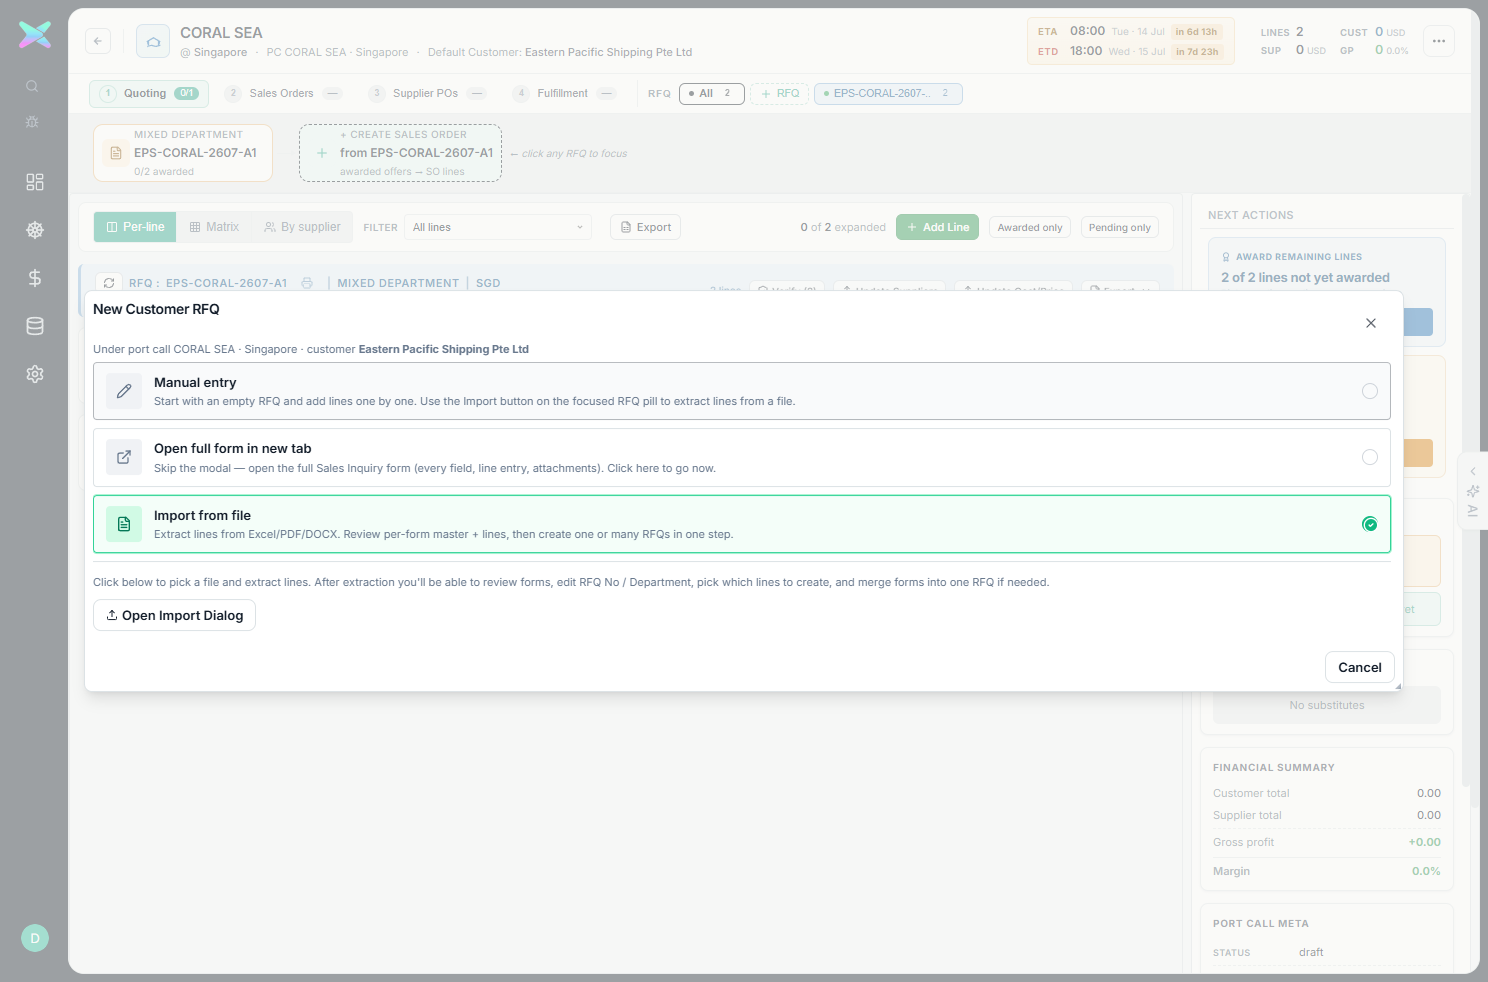Click the user avatar D
Screen dimensions: 1488x982
(35, 938)
